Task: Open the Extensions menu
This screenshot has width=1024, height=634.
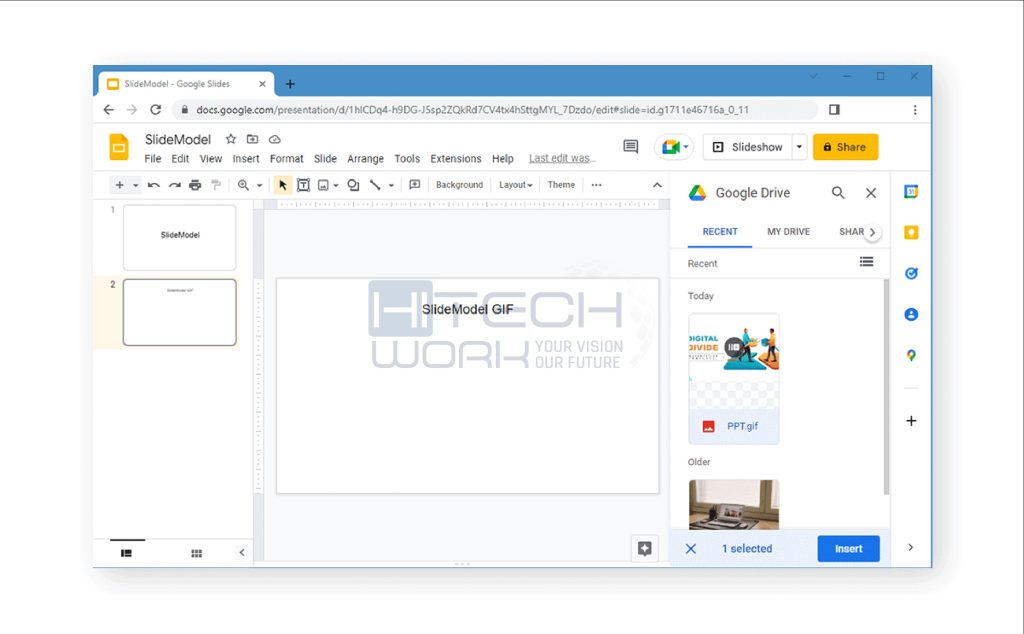Action: pos(456,159)
